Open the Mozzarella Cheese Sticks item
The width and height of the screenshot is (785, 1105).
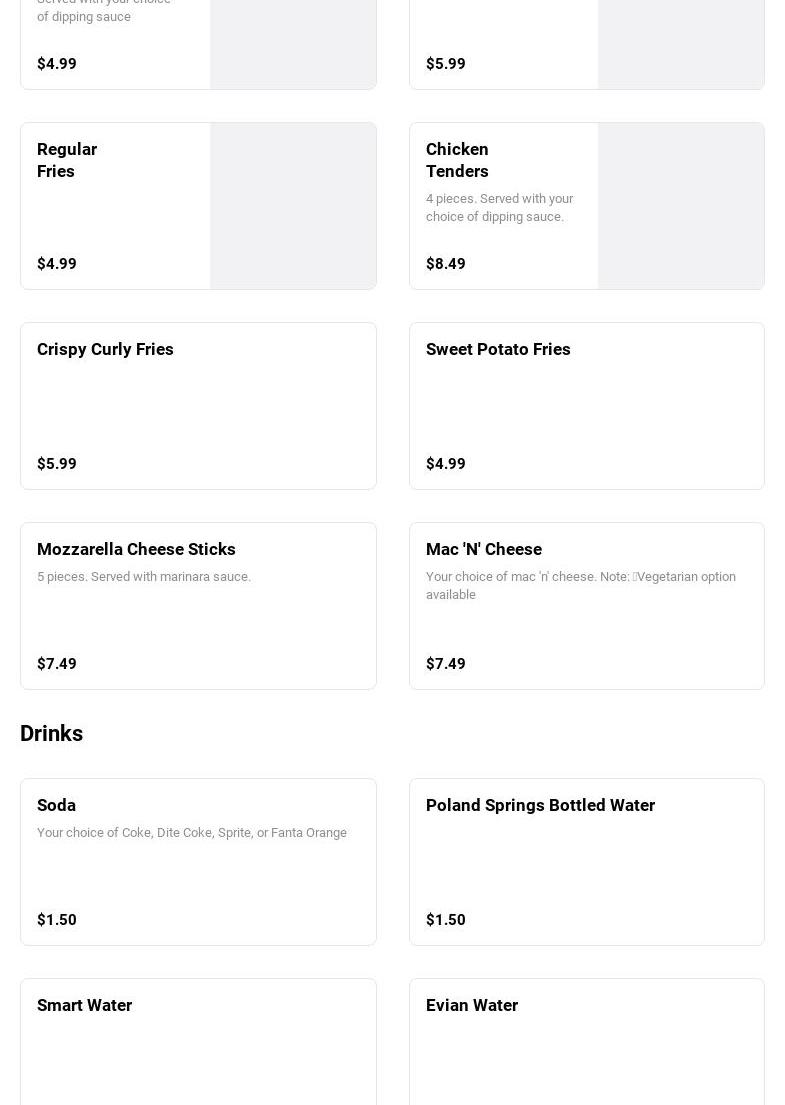tap(136, 549)
